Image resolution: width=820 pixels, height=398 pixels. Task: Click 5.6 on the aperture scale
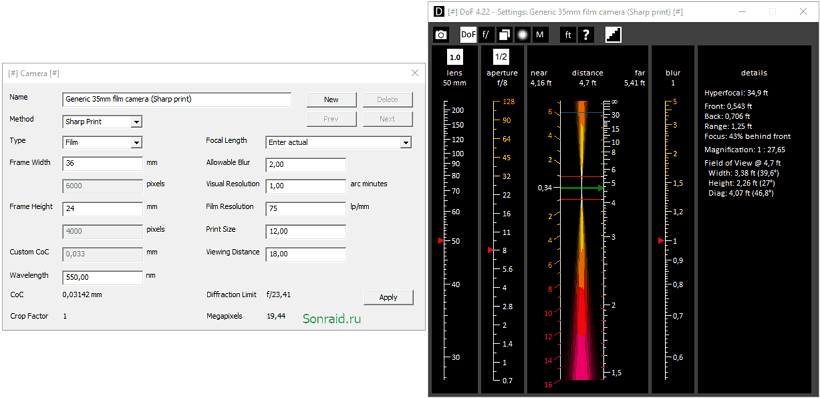[x=507, y=269]
